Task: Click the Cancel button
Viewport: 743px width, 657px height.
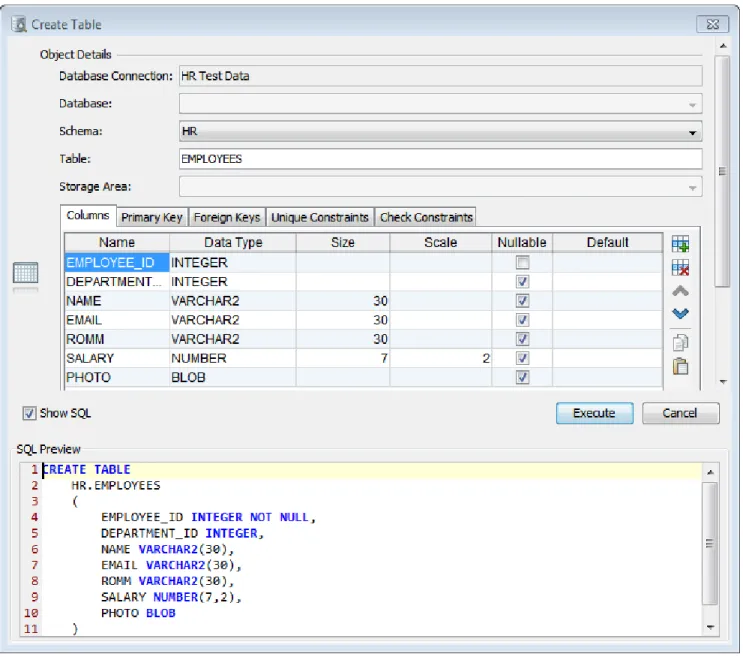Action: [x=680, y=413]
